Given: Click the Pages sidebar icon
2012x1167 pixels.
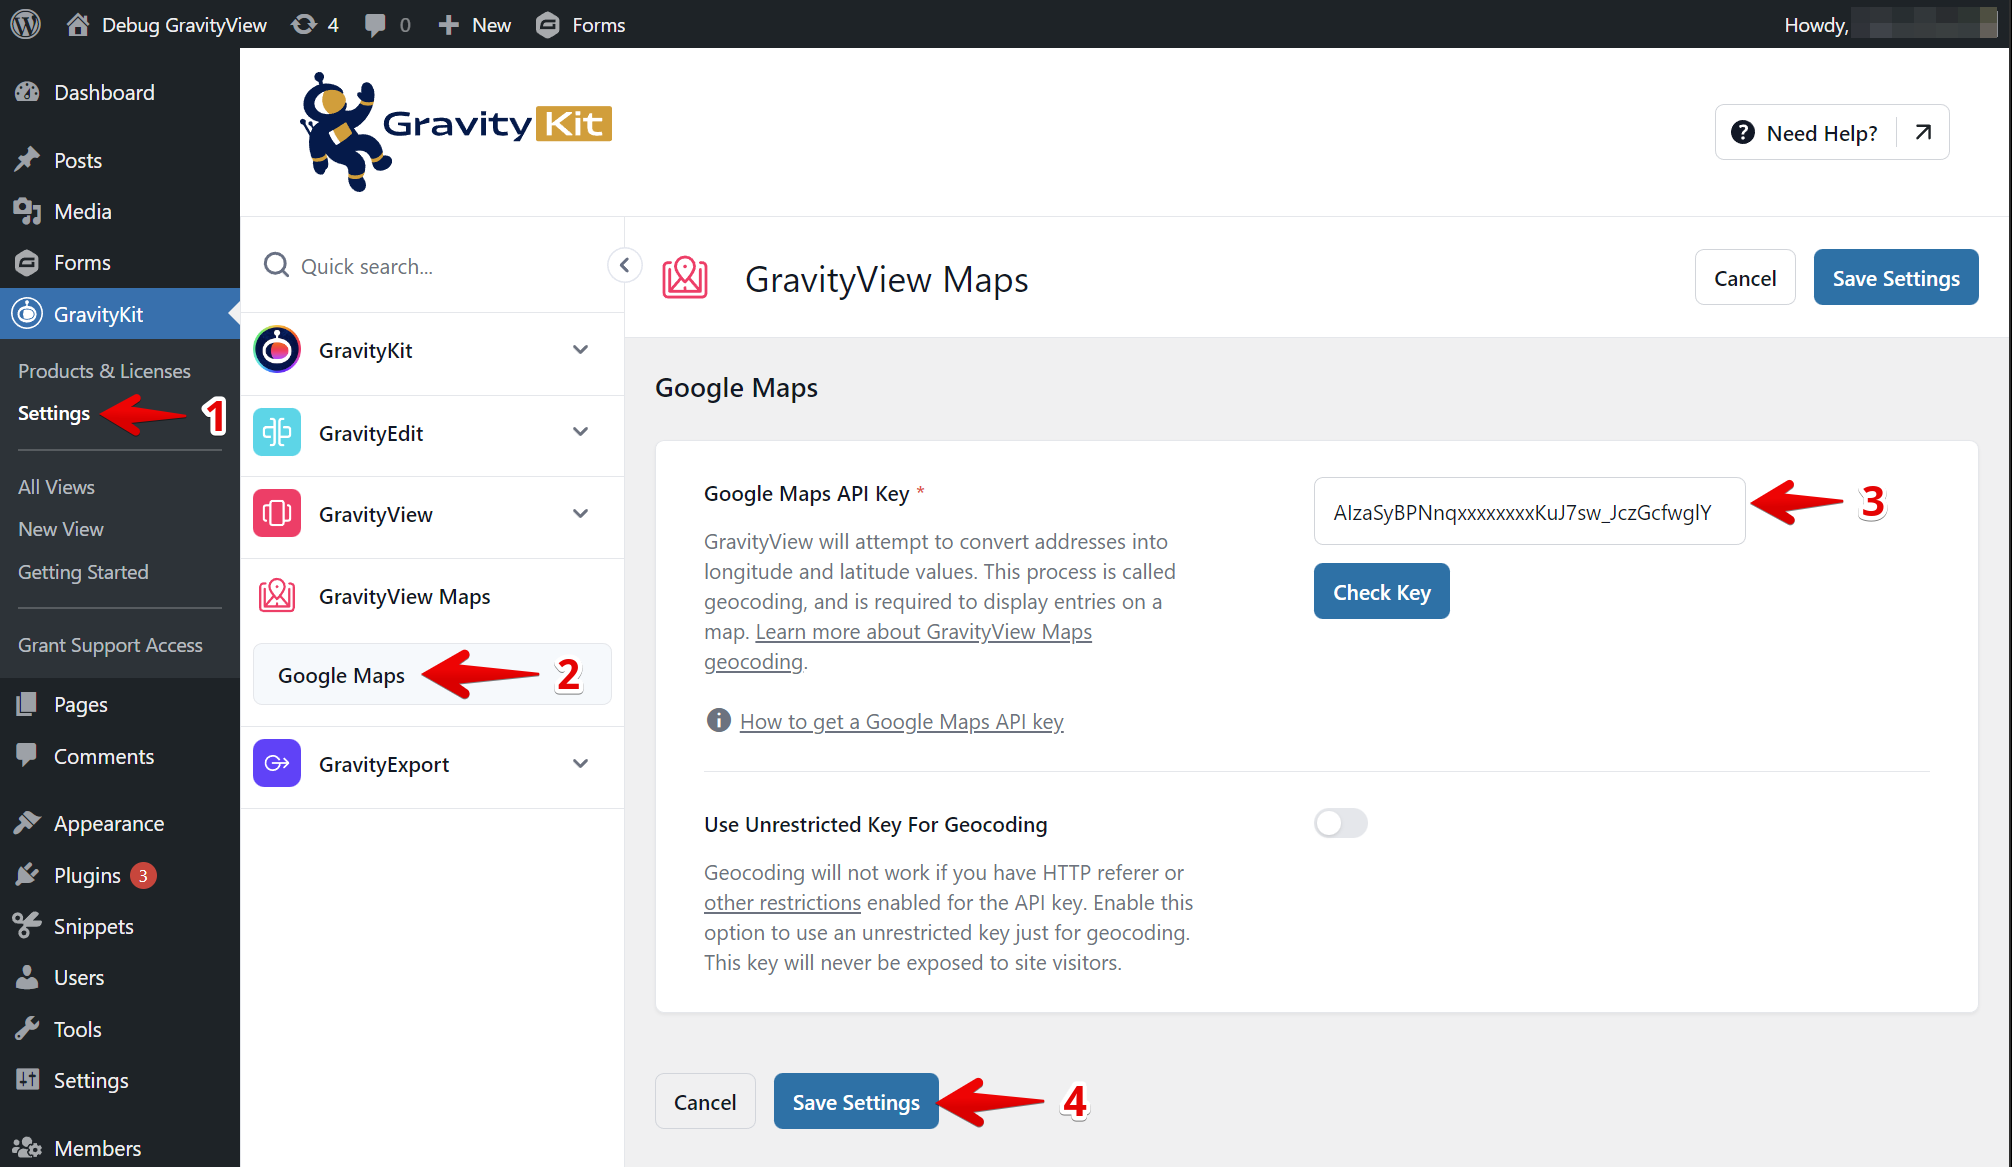Looking at the screenshot, I should 27,704.
